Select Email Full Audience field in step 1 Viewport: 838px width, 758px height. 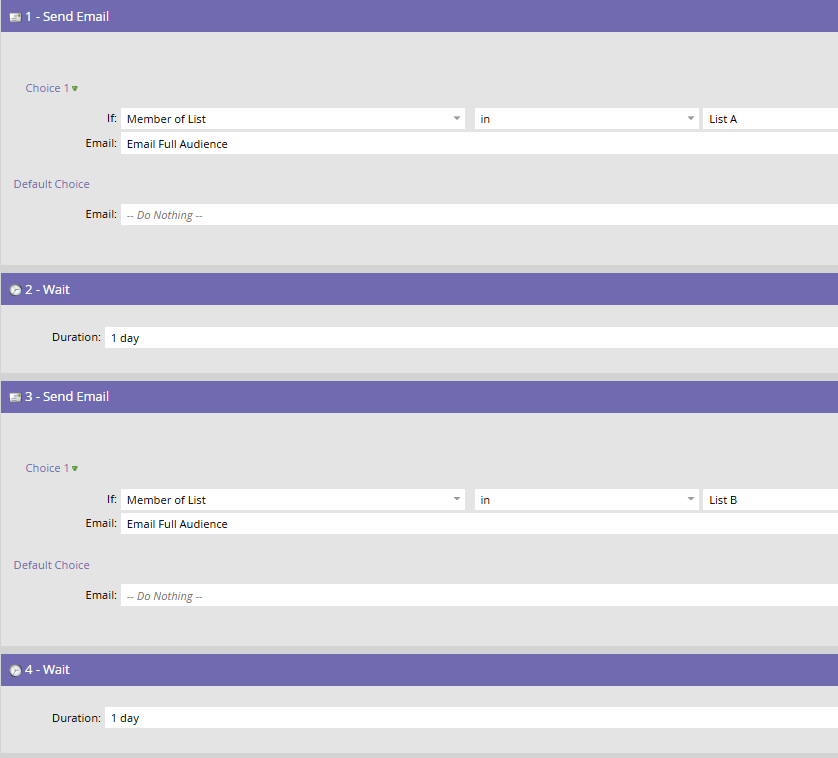(x=478, y=144)
